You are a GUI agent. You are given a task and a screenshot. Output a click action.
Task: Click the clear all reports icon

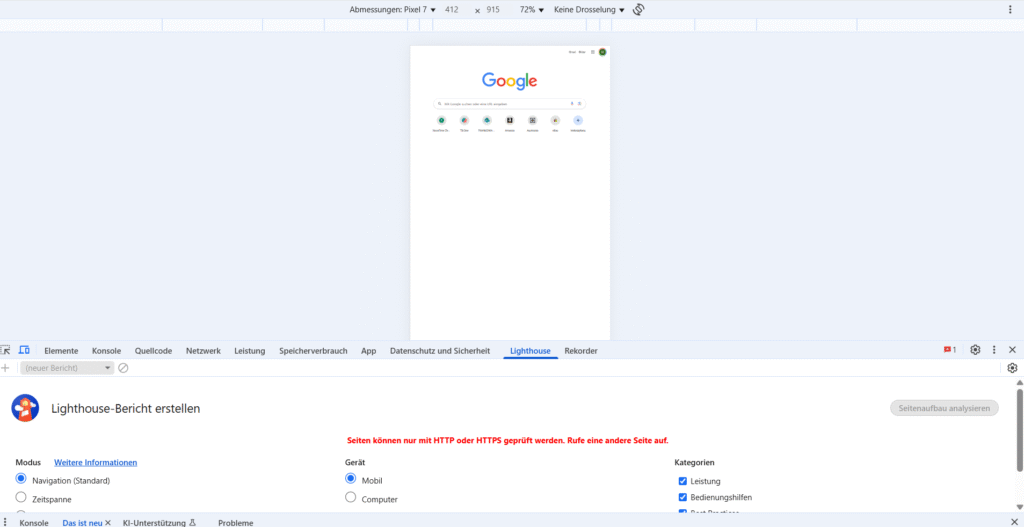click(x=123, y=368)
